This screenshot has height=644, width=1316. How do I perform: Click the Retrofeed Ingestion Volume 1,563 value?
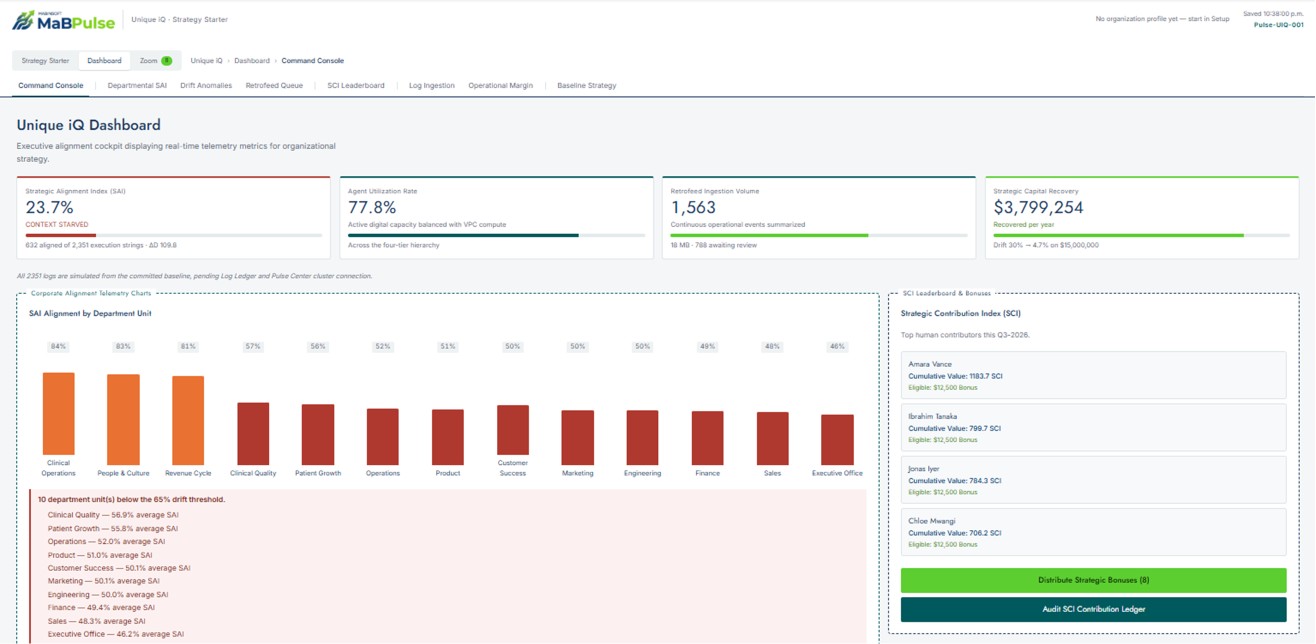pos(693,207)
